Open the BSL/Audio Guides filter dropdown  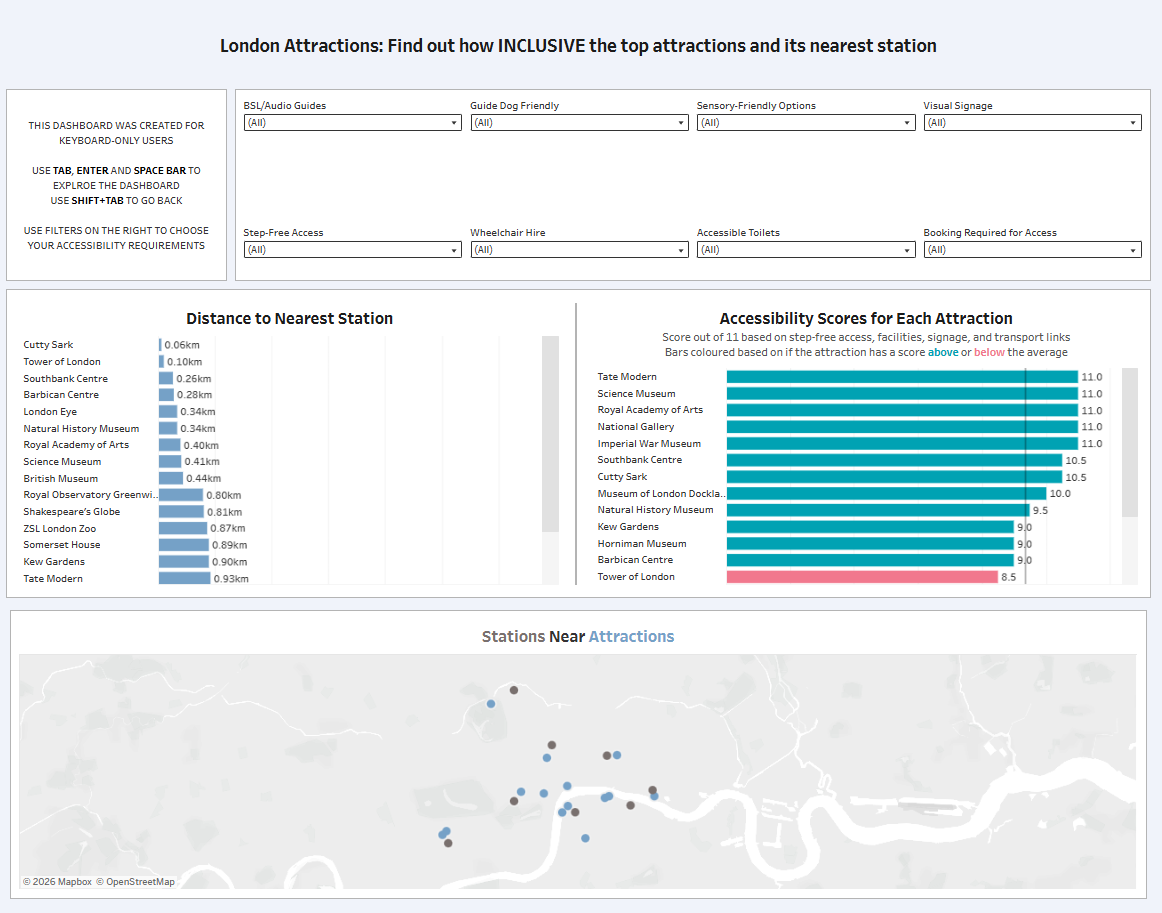tap(352, 123)
